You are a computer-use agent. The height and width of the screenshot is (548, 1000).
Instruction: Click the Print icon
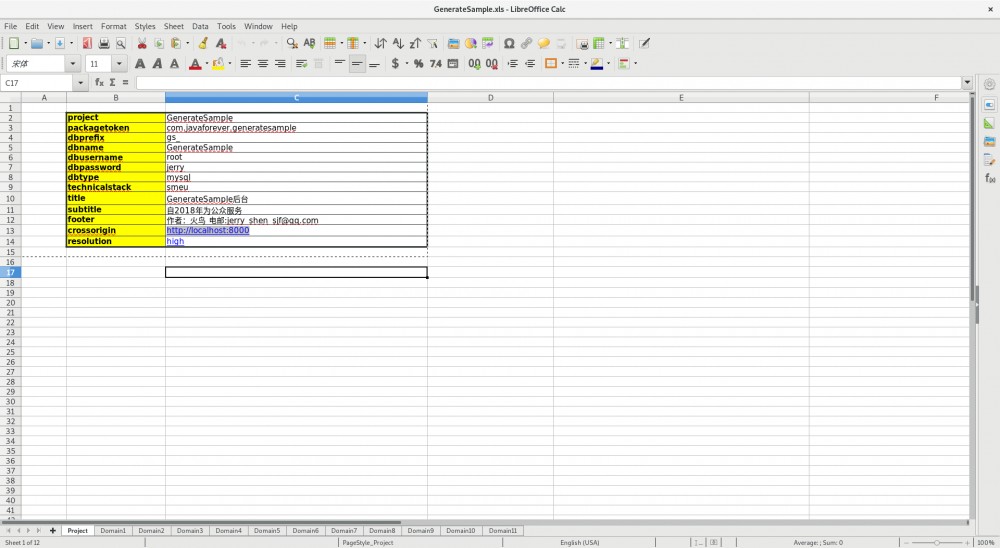tap(104, 43)
